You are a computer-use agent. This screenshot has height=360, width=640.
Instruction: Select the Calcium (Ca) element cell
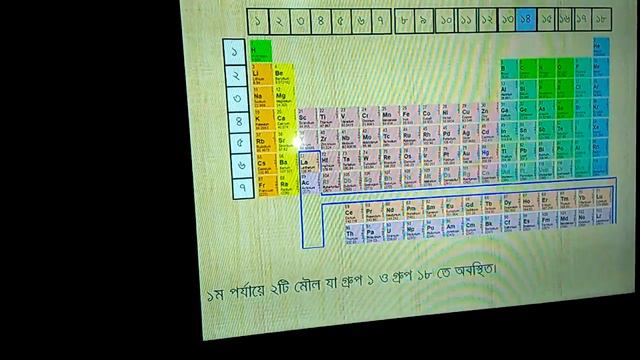286,120
